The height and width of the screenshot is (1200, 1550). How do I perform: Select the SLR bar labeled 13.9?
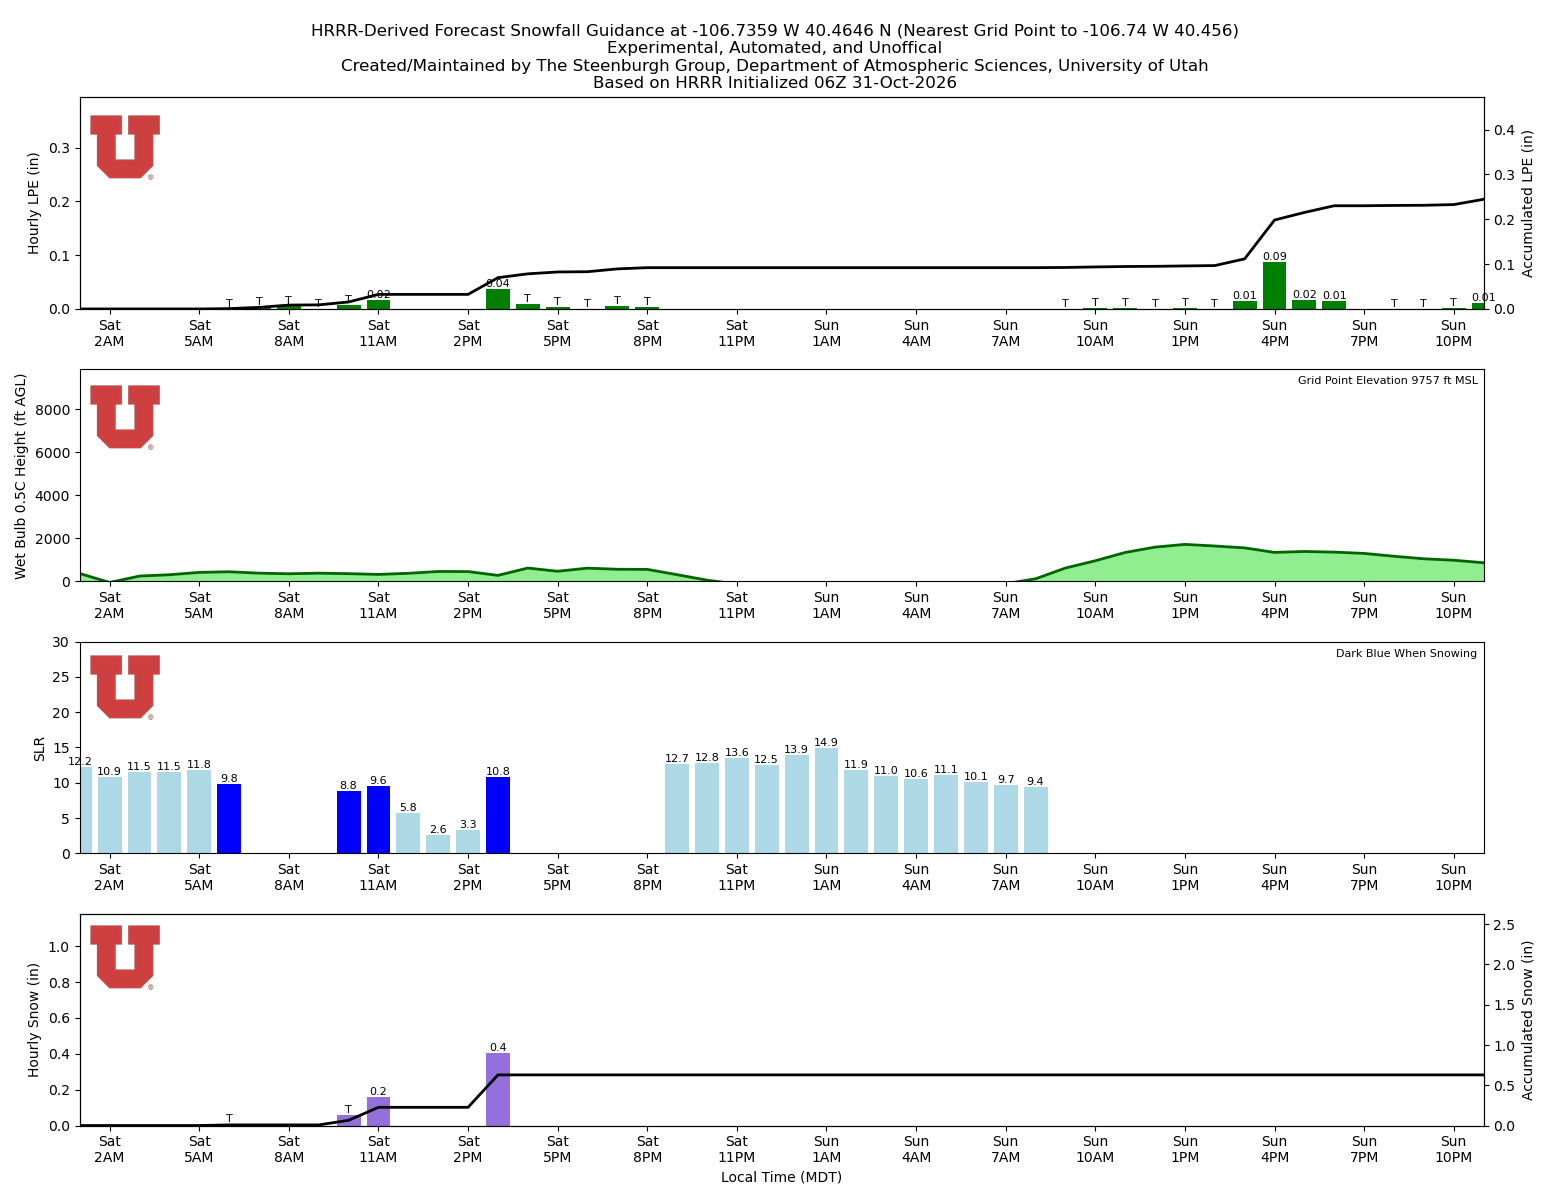(x=796, y=804)
